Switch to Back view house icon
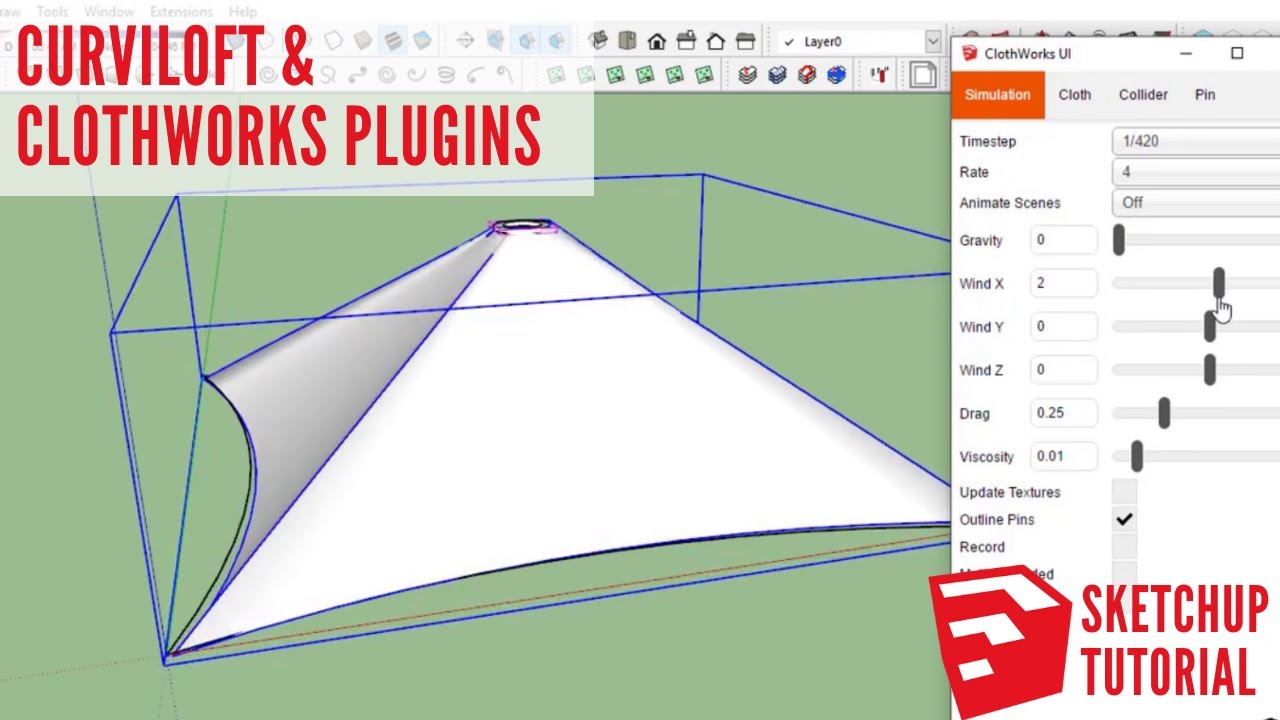The height and width of the screenshot is (720, 1280). click(x=716, y=41)
